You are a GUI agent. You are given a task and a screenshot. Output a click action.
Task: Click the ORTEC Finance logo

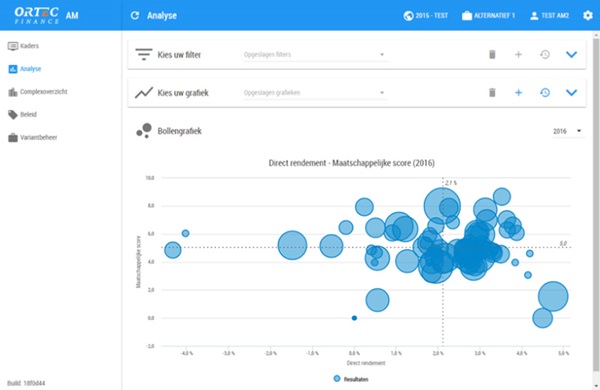[37, 15]
